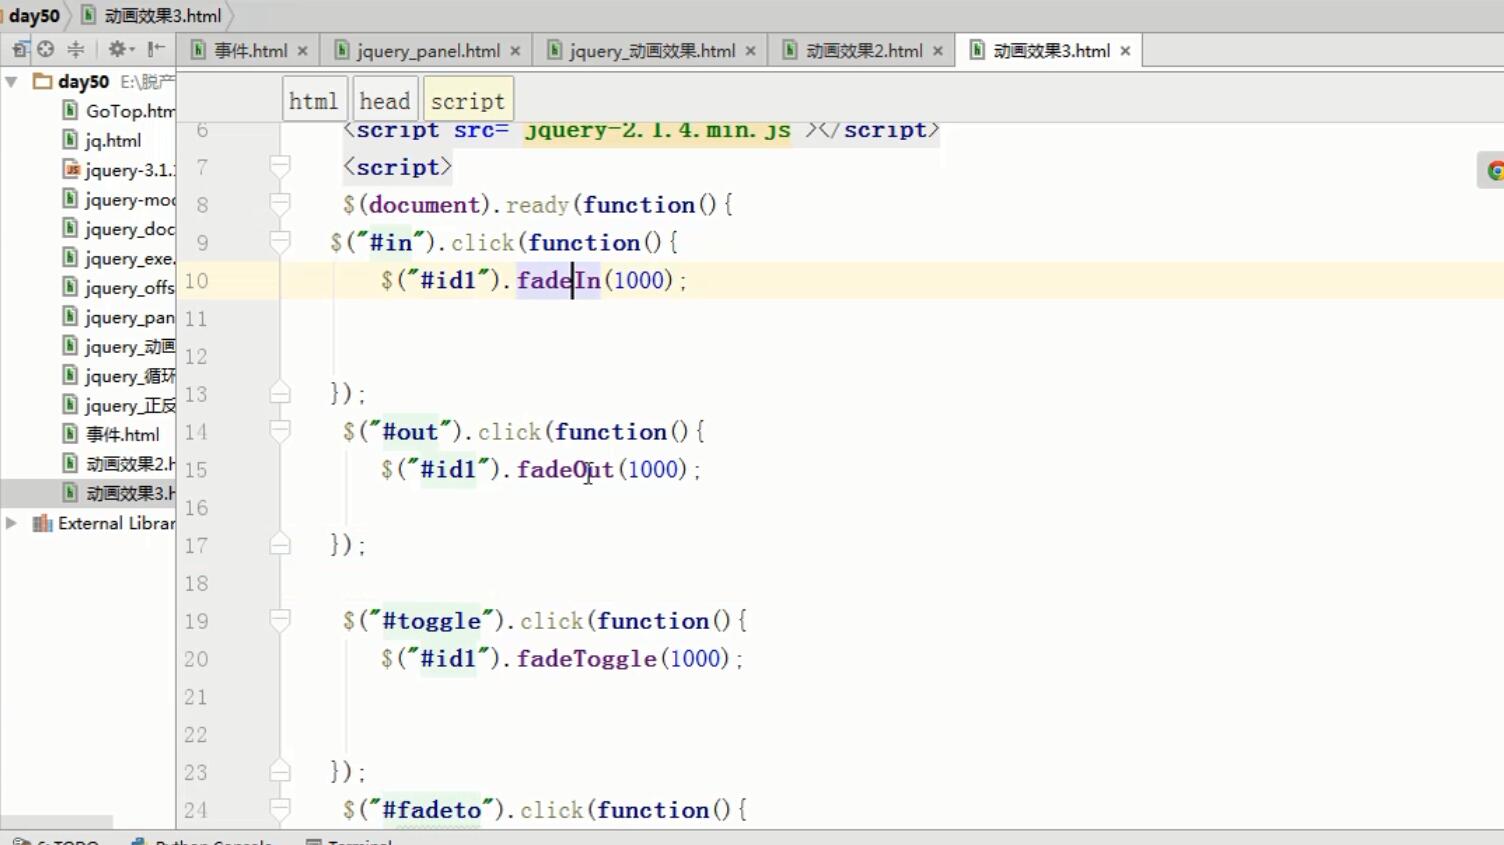Click the "#toggle" selector on line 19

[x=433, y=621]
